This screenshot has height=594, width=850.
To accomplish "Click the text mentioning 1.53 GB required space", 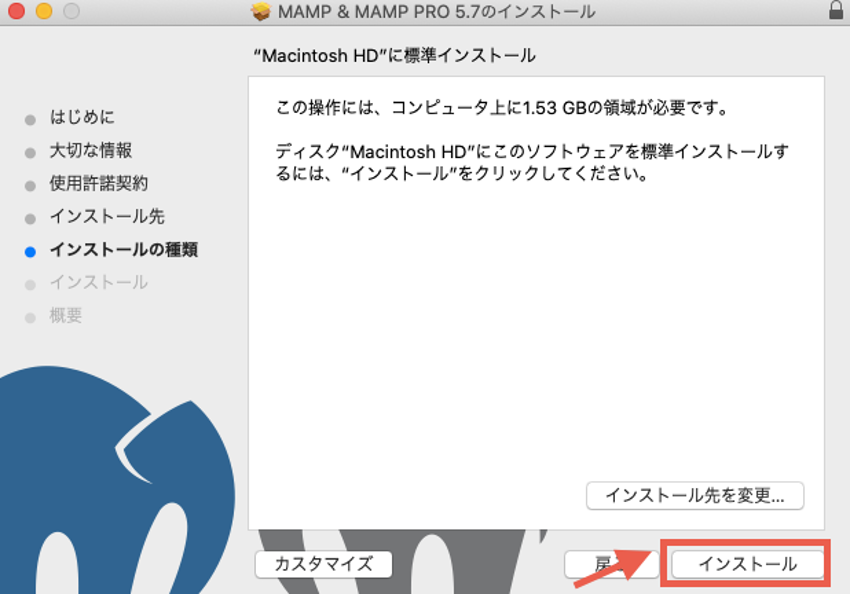I will click(x=500, y=107).
